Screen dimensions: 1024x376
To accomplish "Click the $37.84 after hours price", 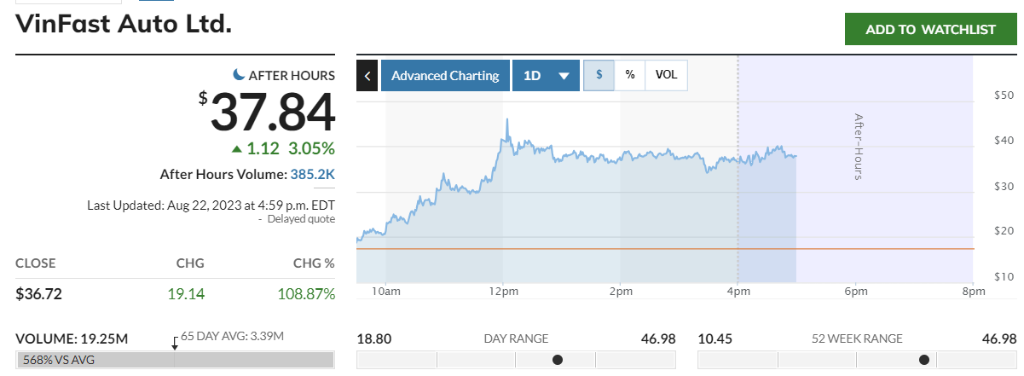I will click(268, 112).
